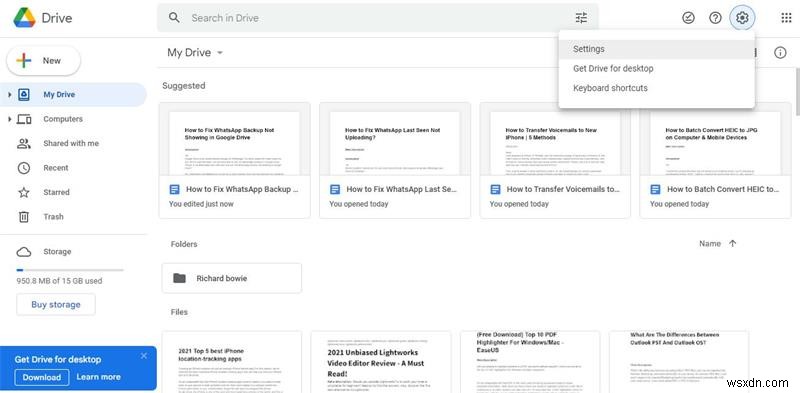The width and height of the screenshot is (800, 393).
Task: Click the Recent clock icon
Action: pyautogui.click(x=24, y=168)
